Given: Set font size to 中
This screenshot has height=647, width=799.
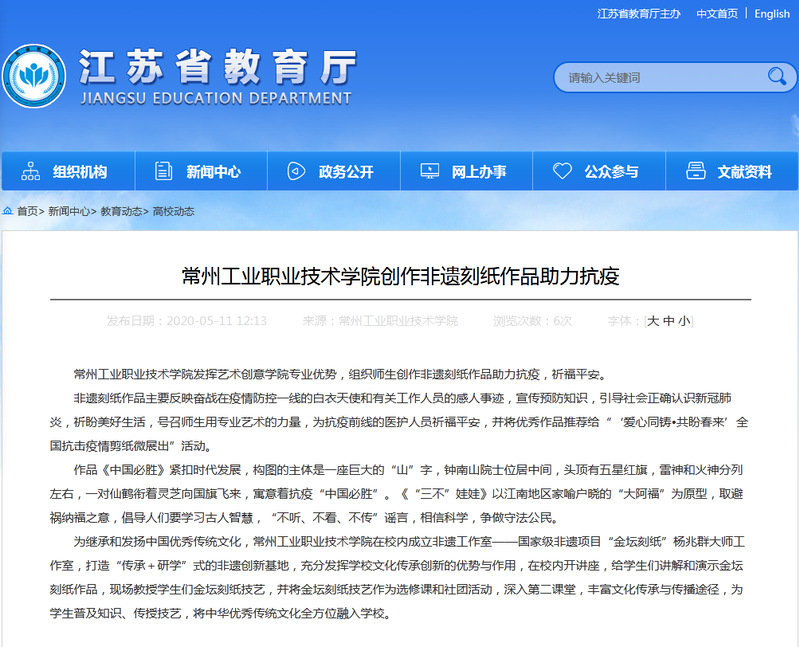Looking at the screenshot, I should pyautogui.click(x=669, y=321).
